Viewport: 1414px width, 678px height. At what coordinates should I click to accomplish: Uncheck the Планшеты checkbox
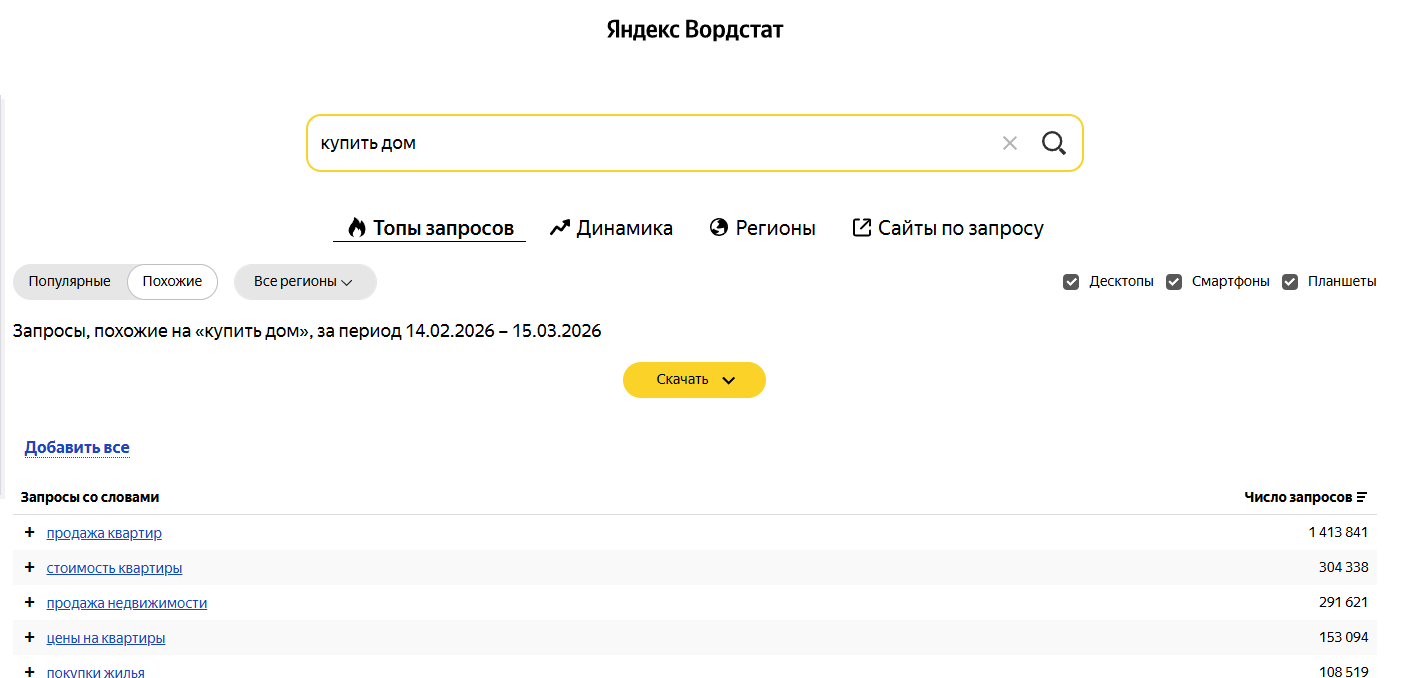[1290, 282]
